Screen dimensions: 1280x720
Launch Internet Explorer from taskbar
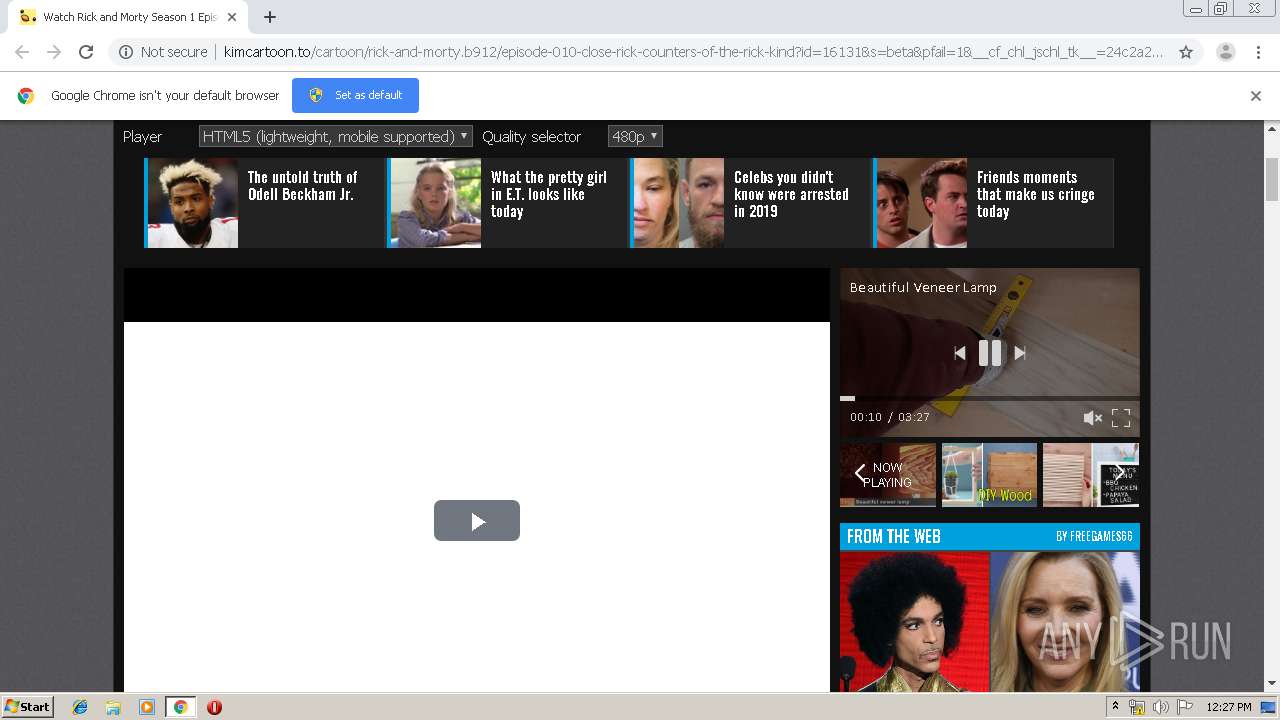pos(80,707)
